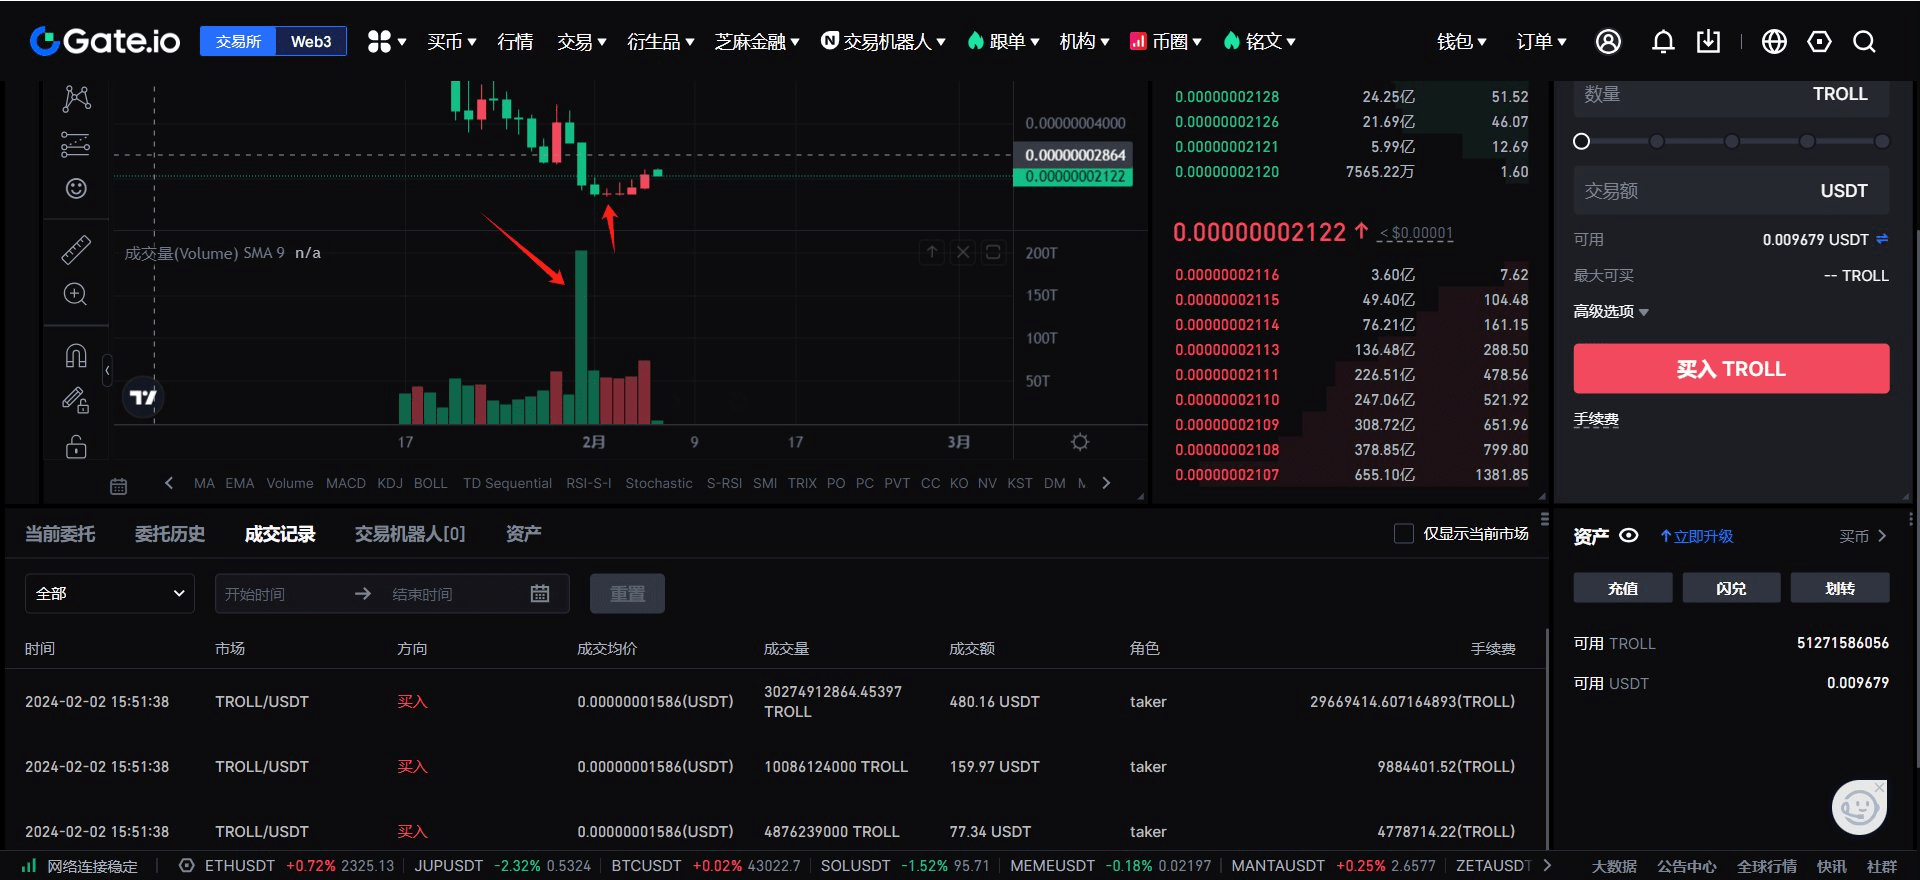Click the zoom in magnifier tool
The image size is (1920, 880).
[76, 294]
